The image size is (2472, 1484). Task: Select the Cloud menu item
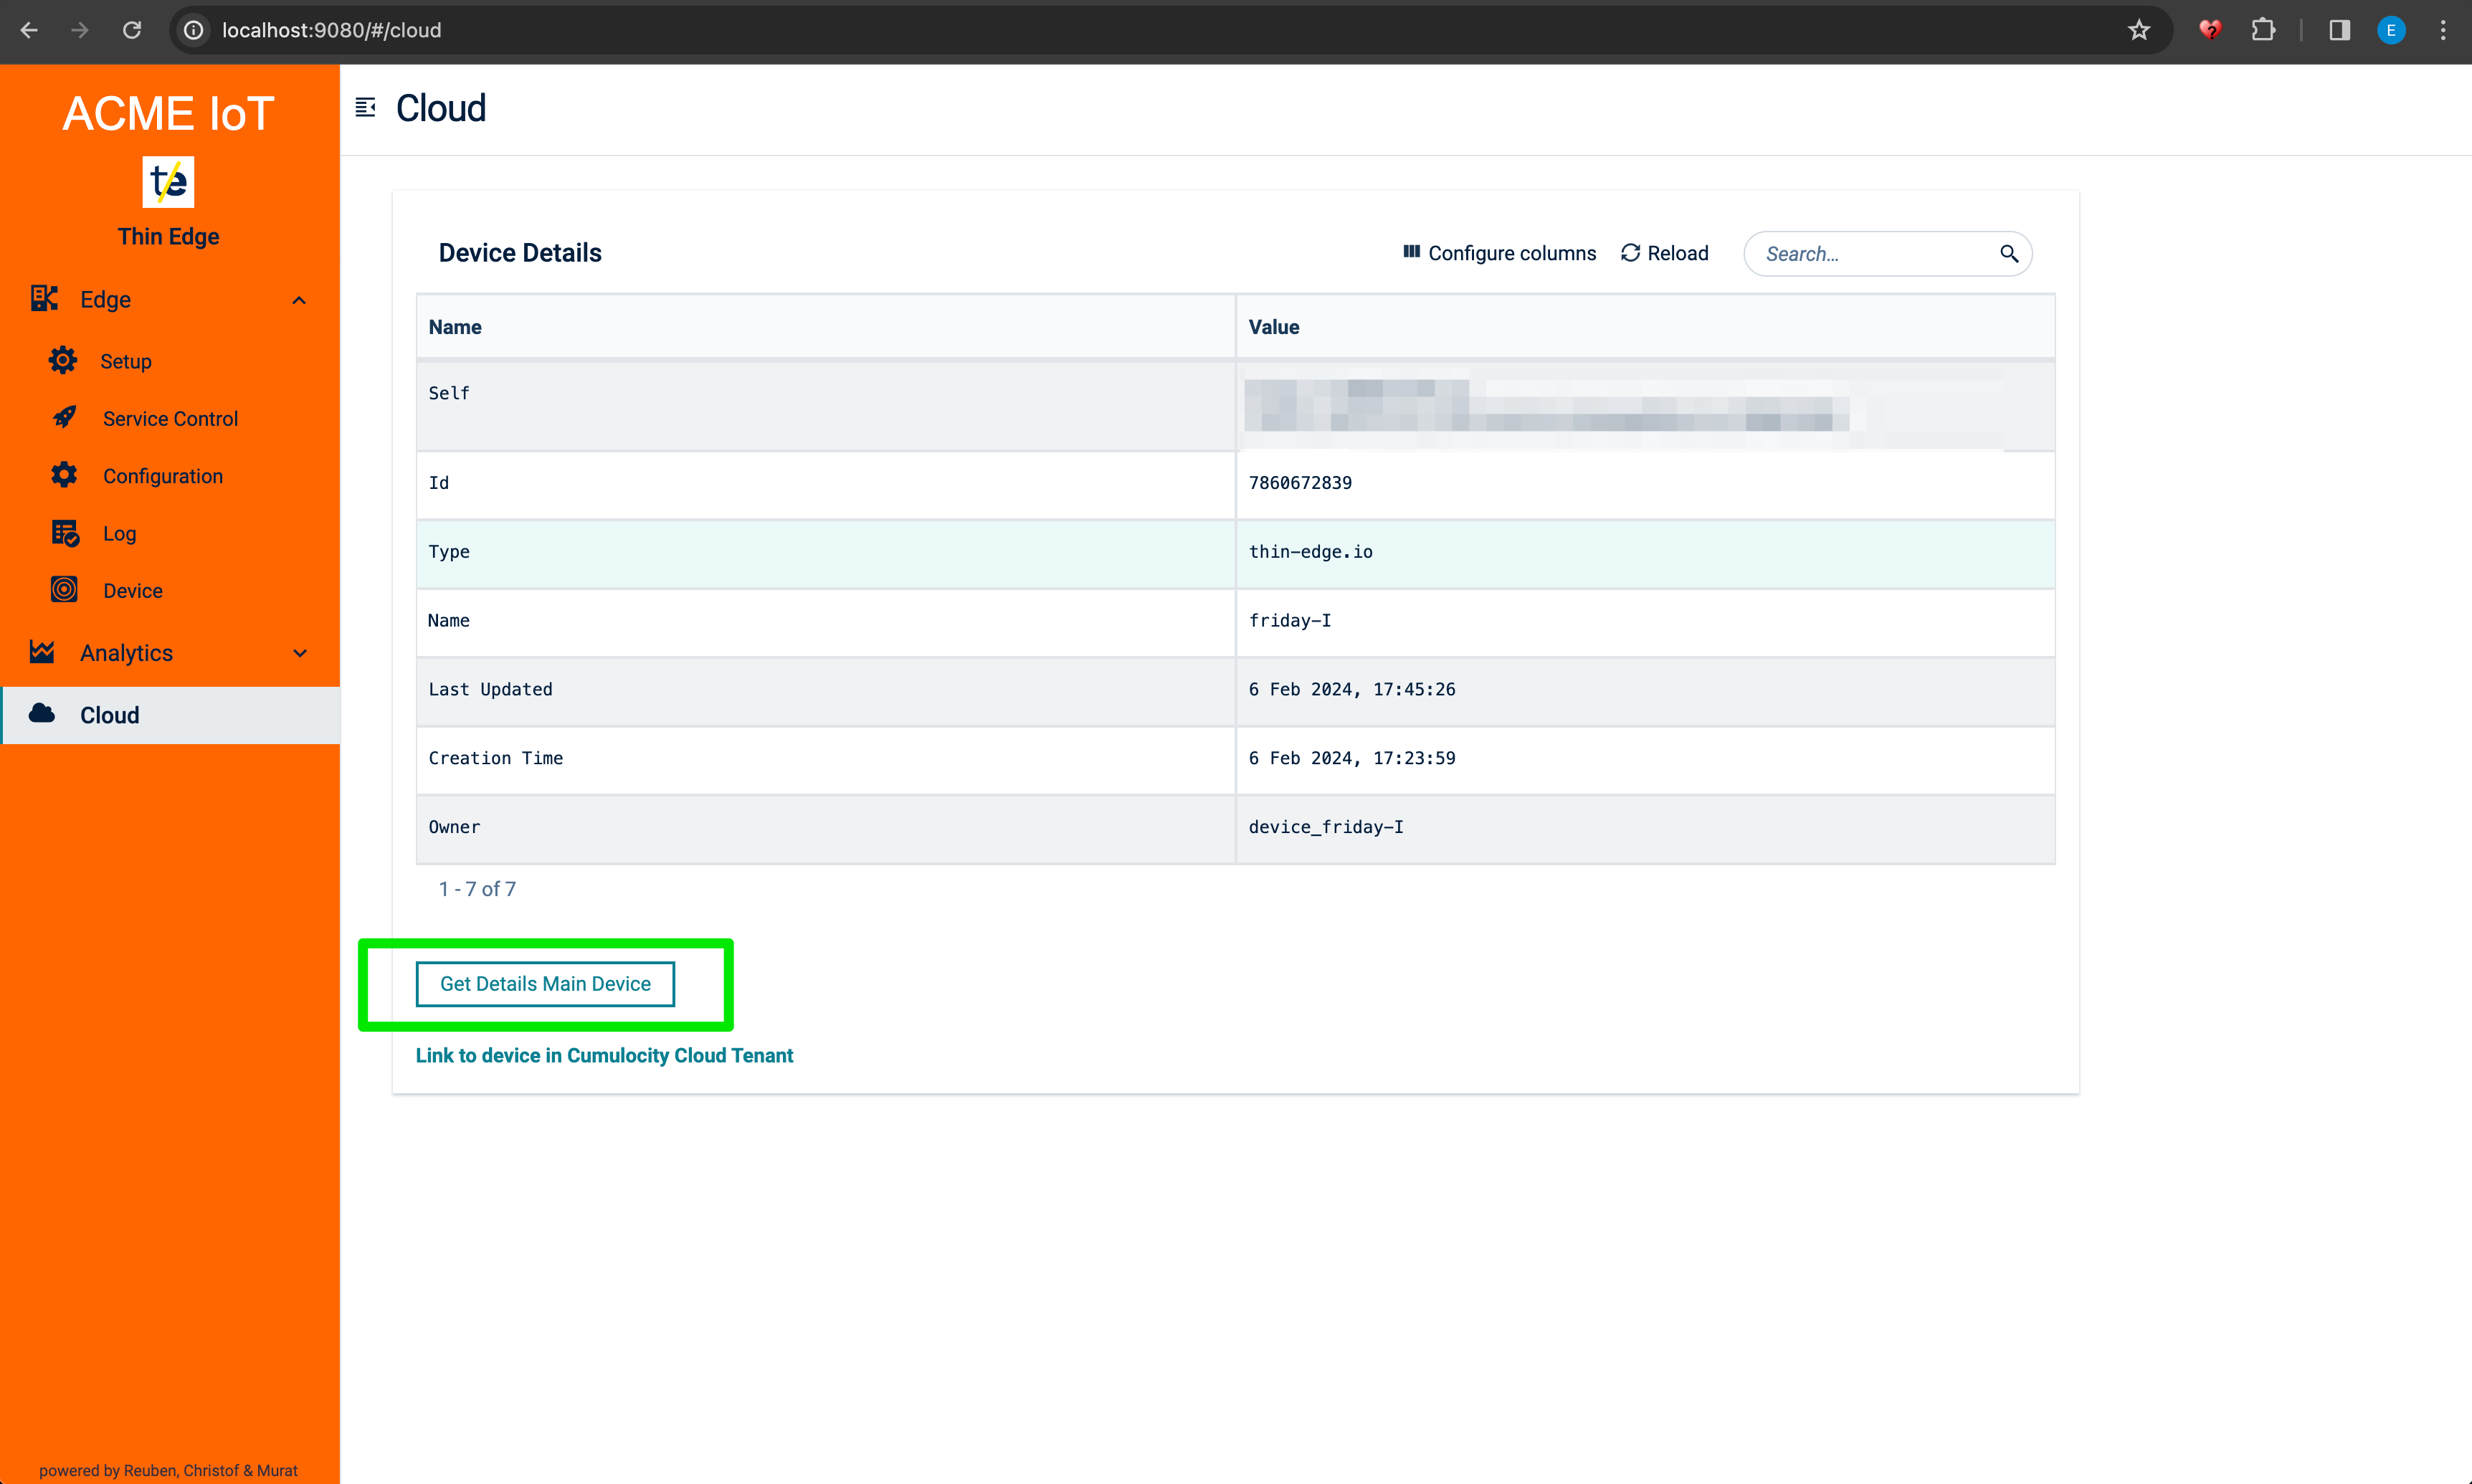tap(110, 715)
